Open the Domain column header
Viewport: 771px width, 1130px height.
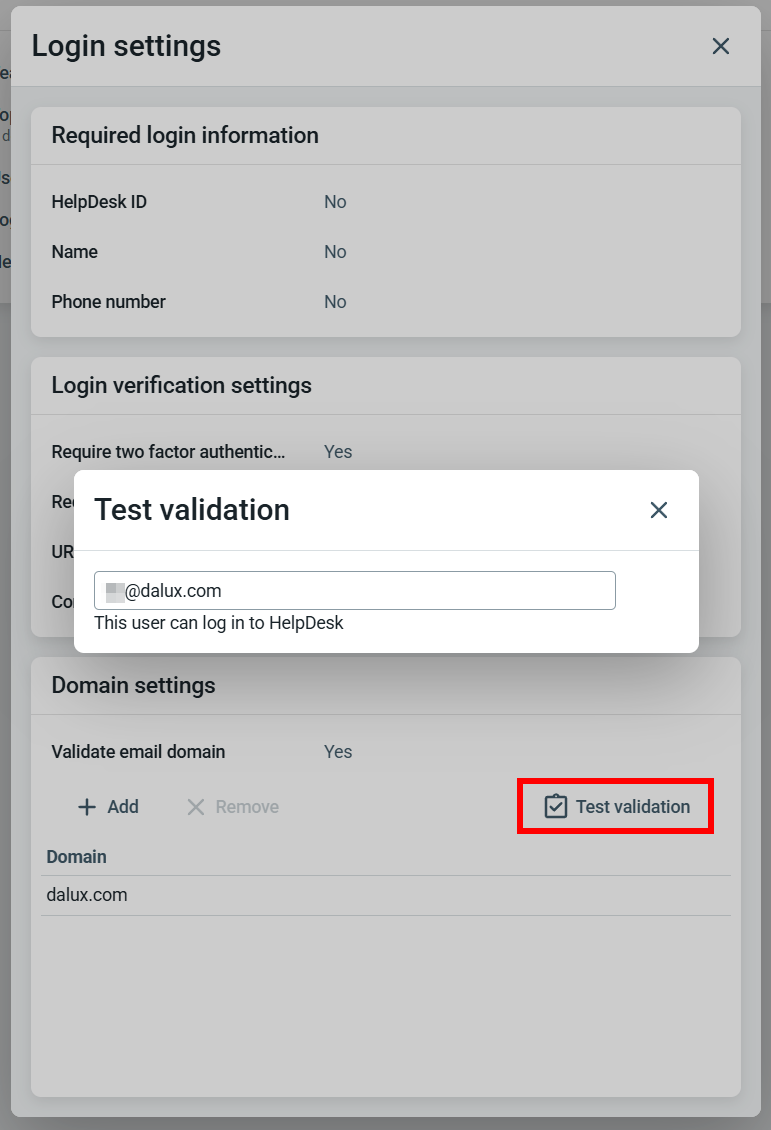[x=76, y=856]
